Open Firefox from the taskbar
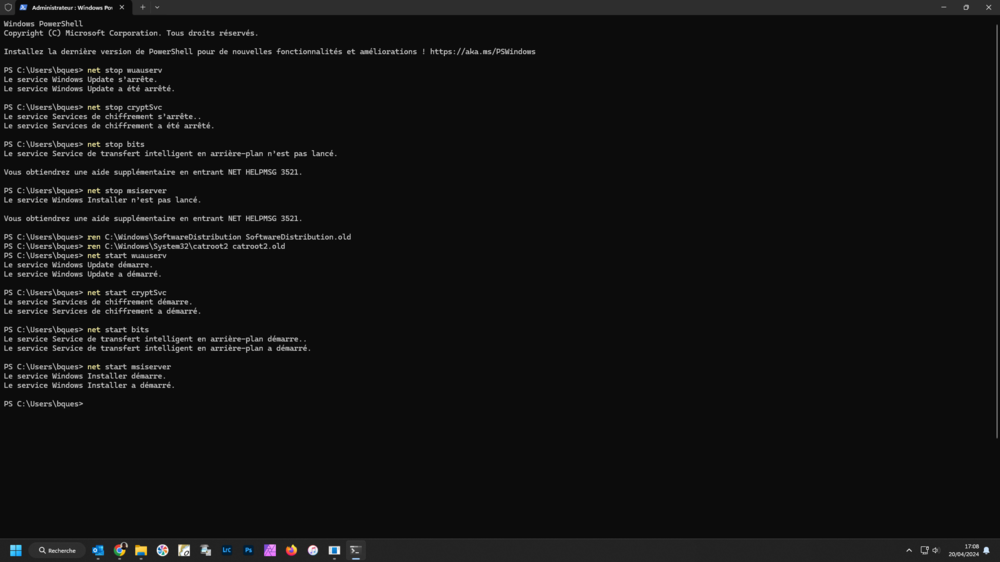Viewport: 1000px width, 562px height. coord(291,550)
